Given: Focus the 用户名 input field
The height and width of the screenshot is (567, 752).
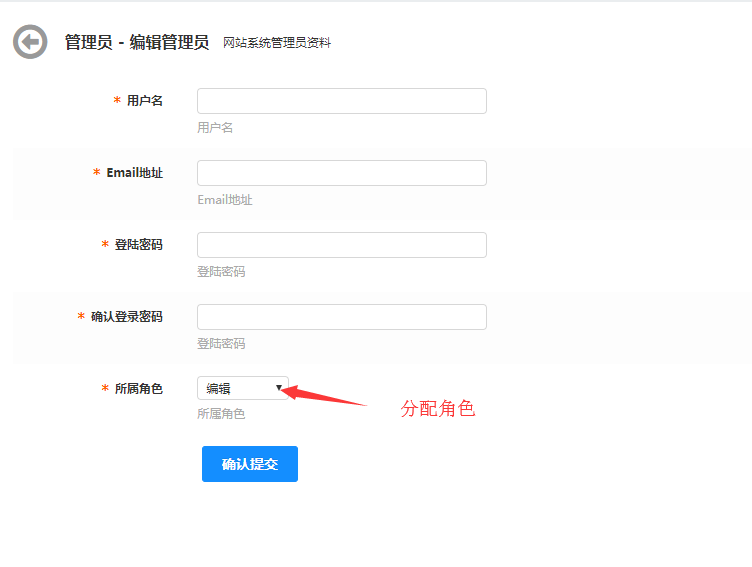Looking at the screenshot, I should (x=341, y=101).
